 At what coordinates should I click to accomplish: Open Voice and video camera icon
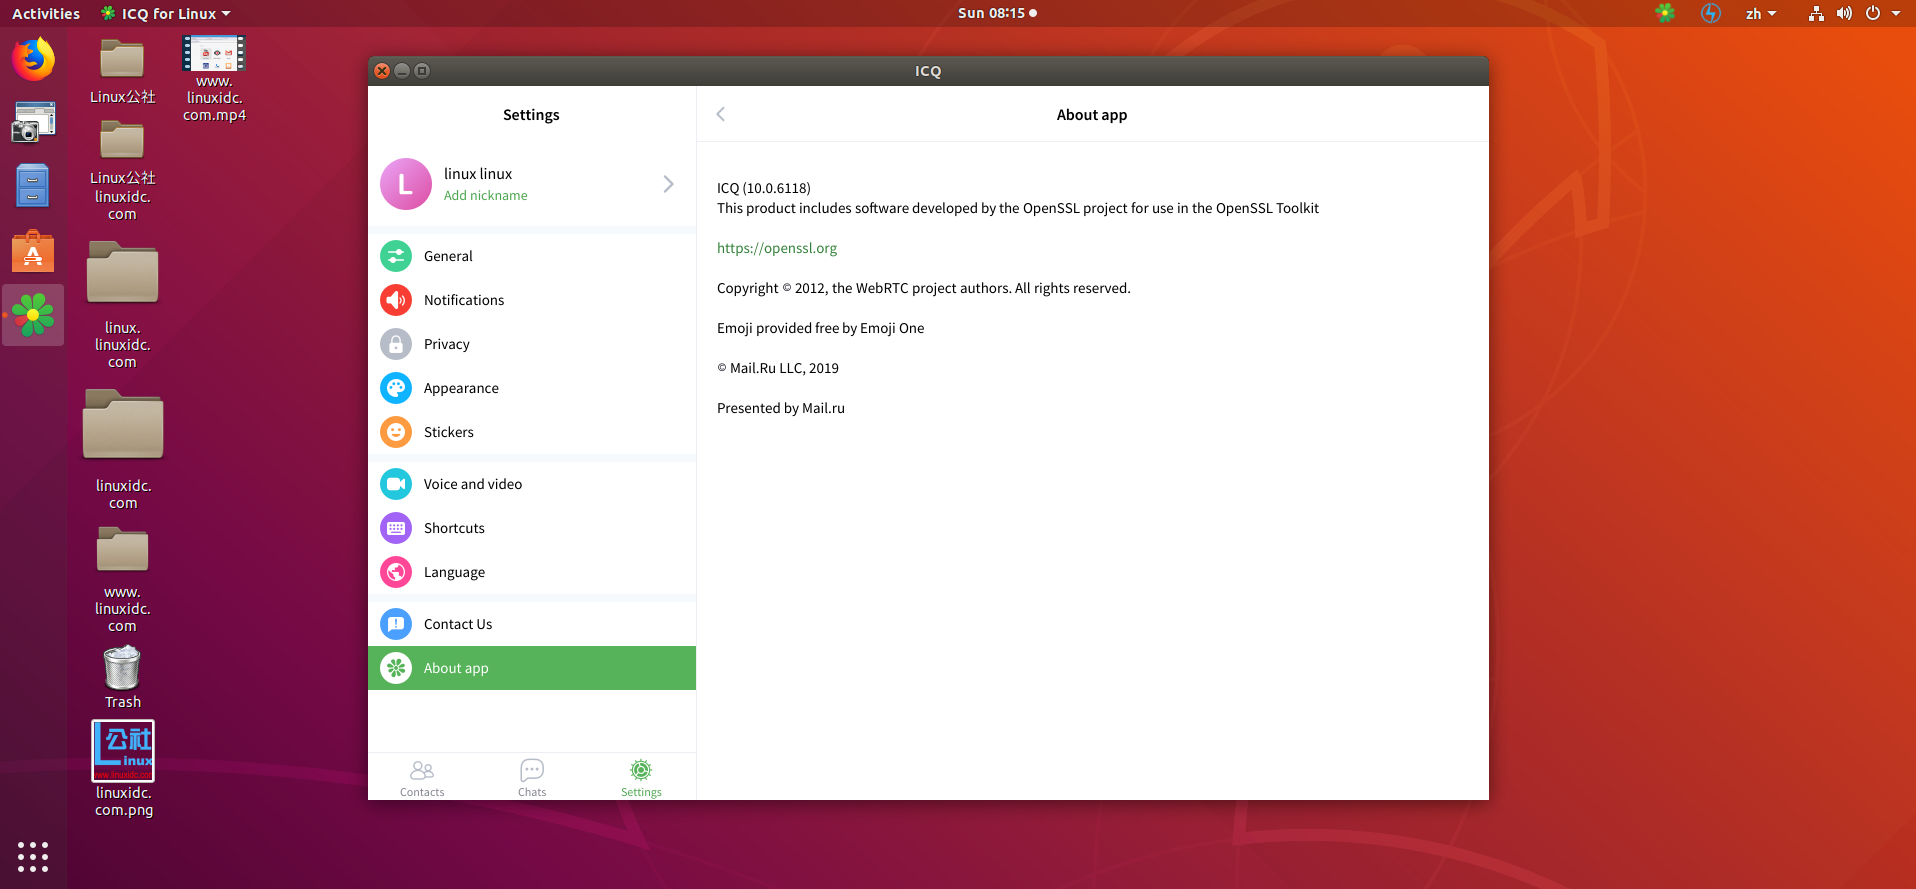point(396,484)
